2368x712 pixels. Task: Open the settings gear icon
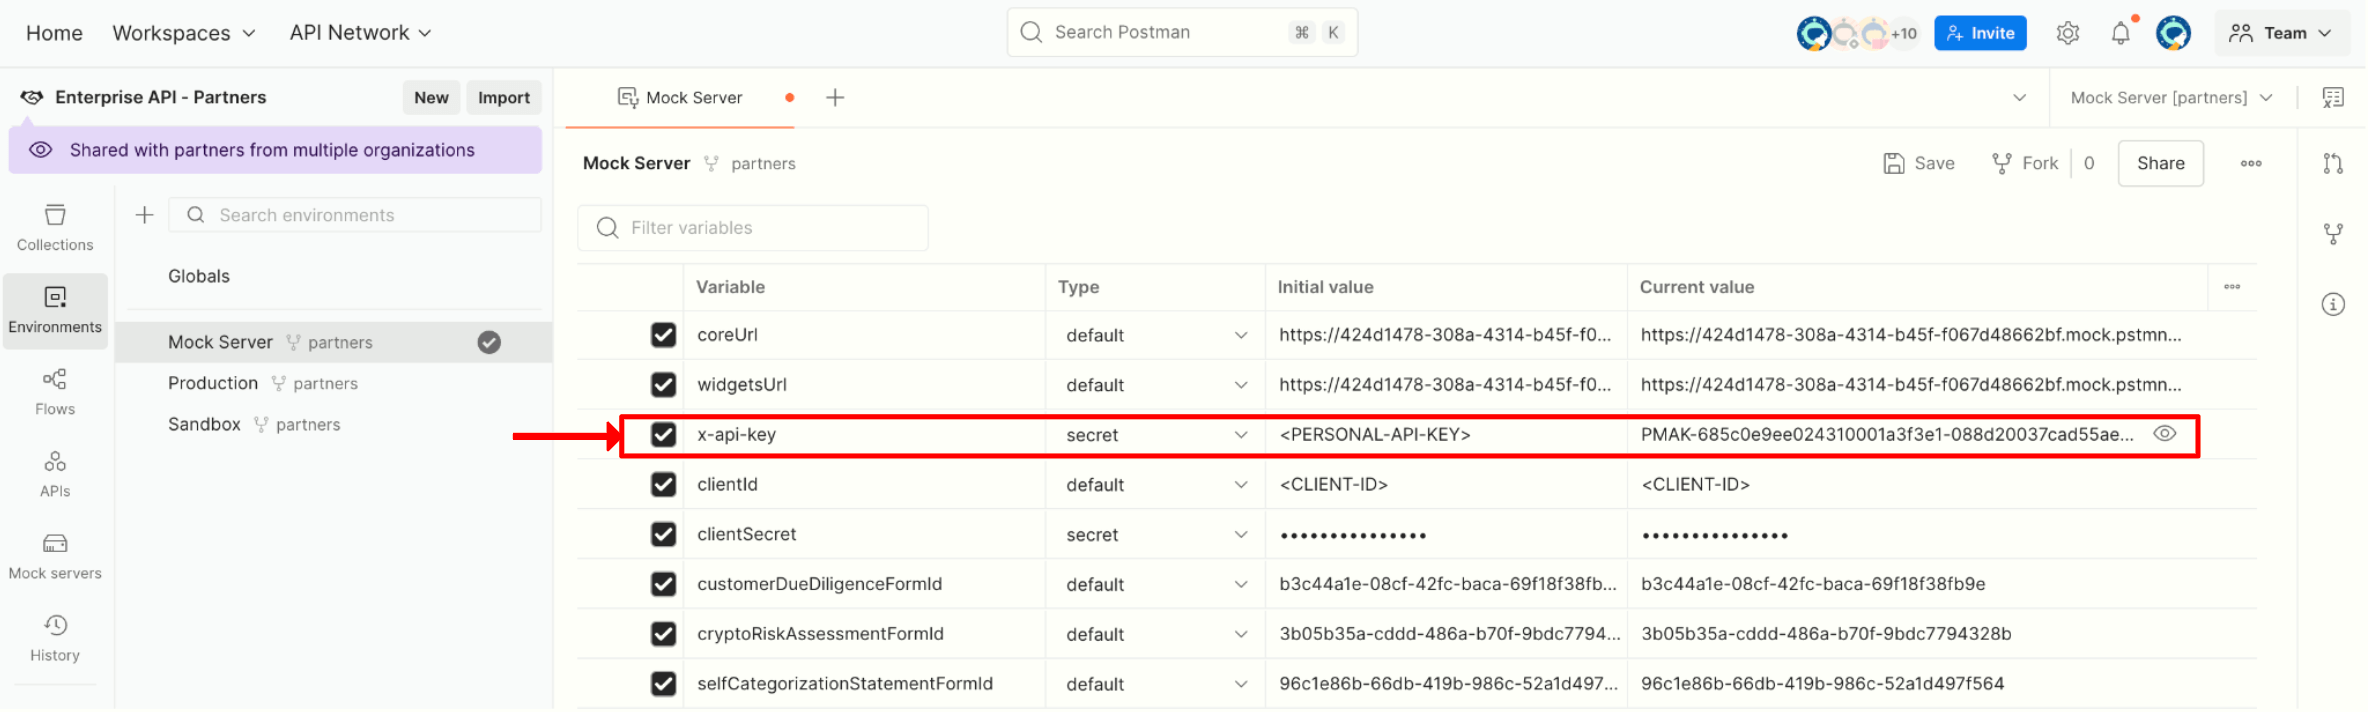tap(2068, 33)
